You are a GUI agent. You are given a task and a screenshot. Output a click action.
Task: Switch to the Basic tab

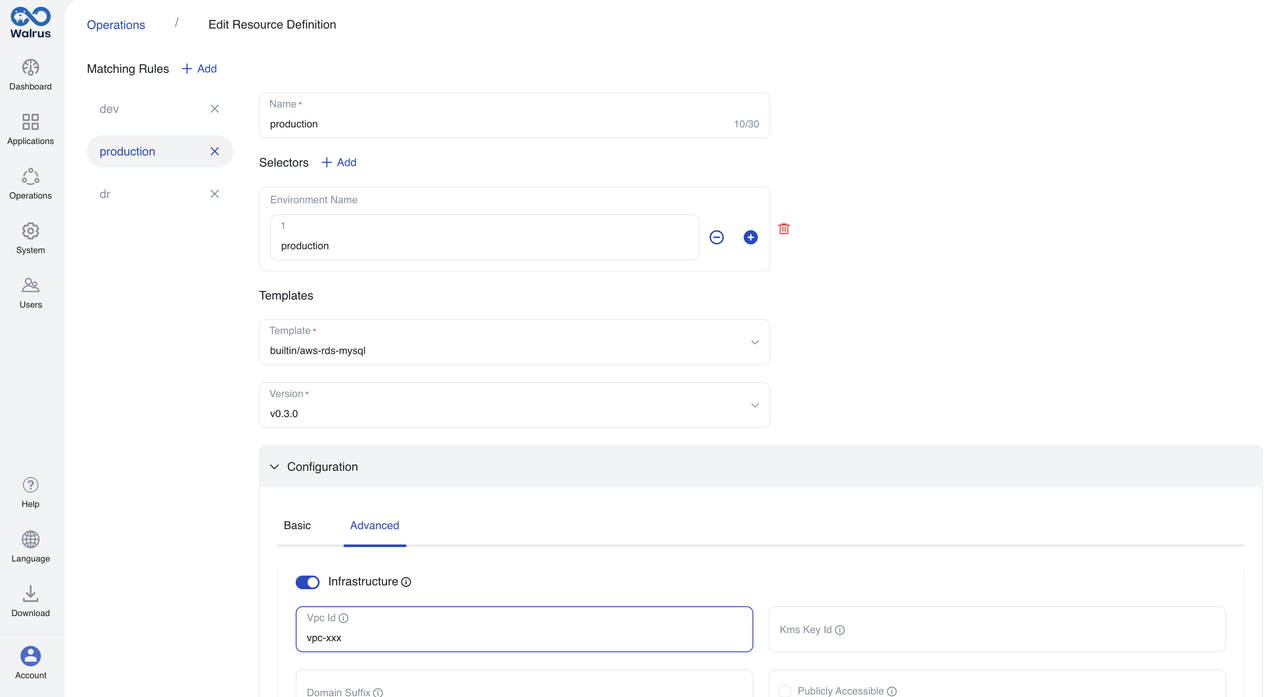point(297,525)
